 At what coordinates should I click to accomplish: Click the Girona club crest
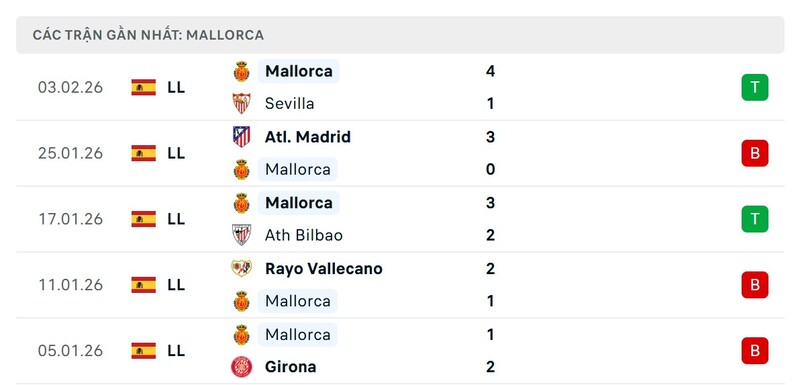tap(241, 367)
